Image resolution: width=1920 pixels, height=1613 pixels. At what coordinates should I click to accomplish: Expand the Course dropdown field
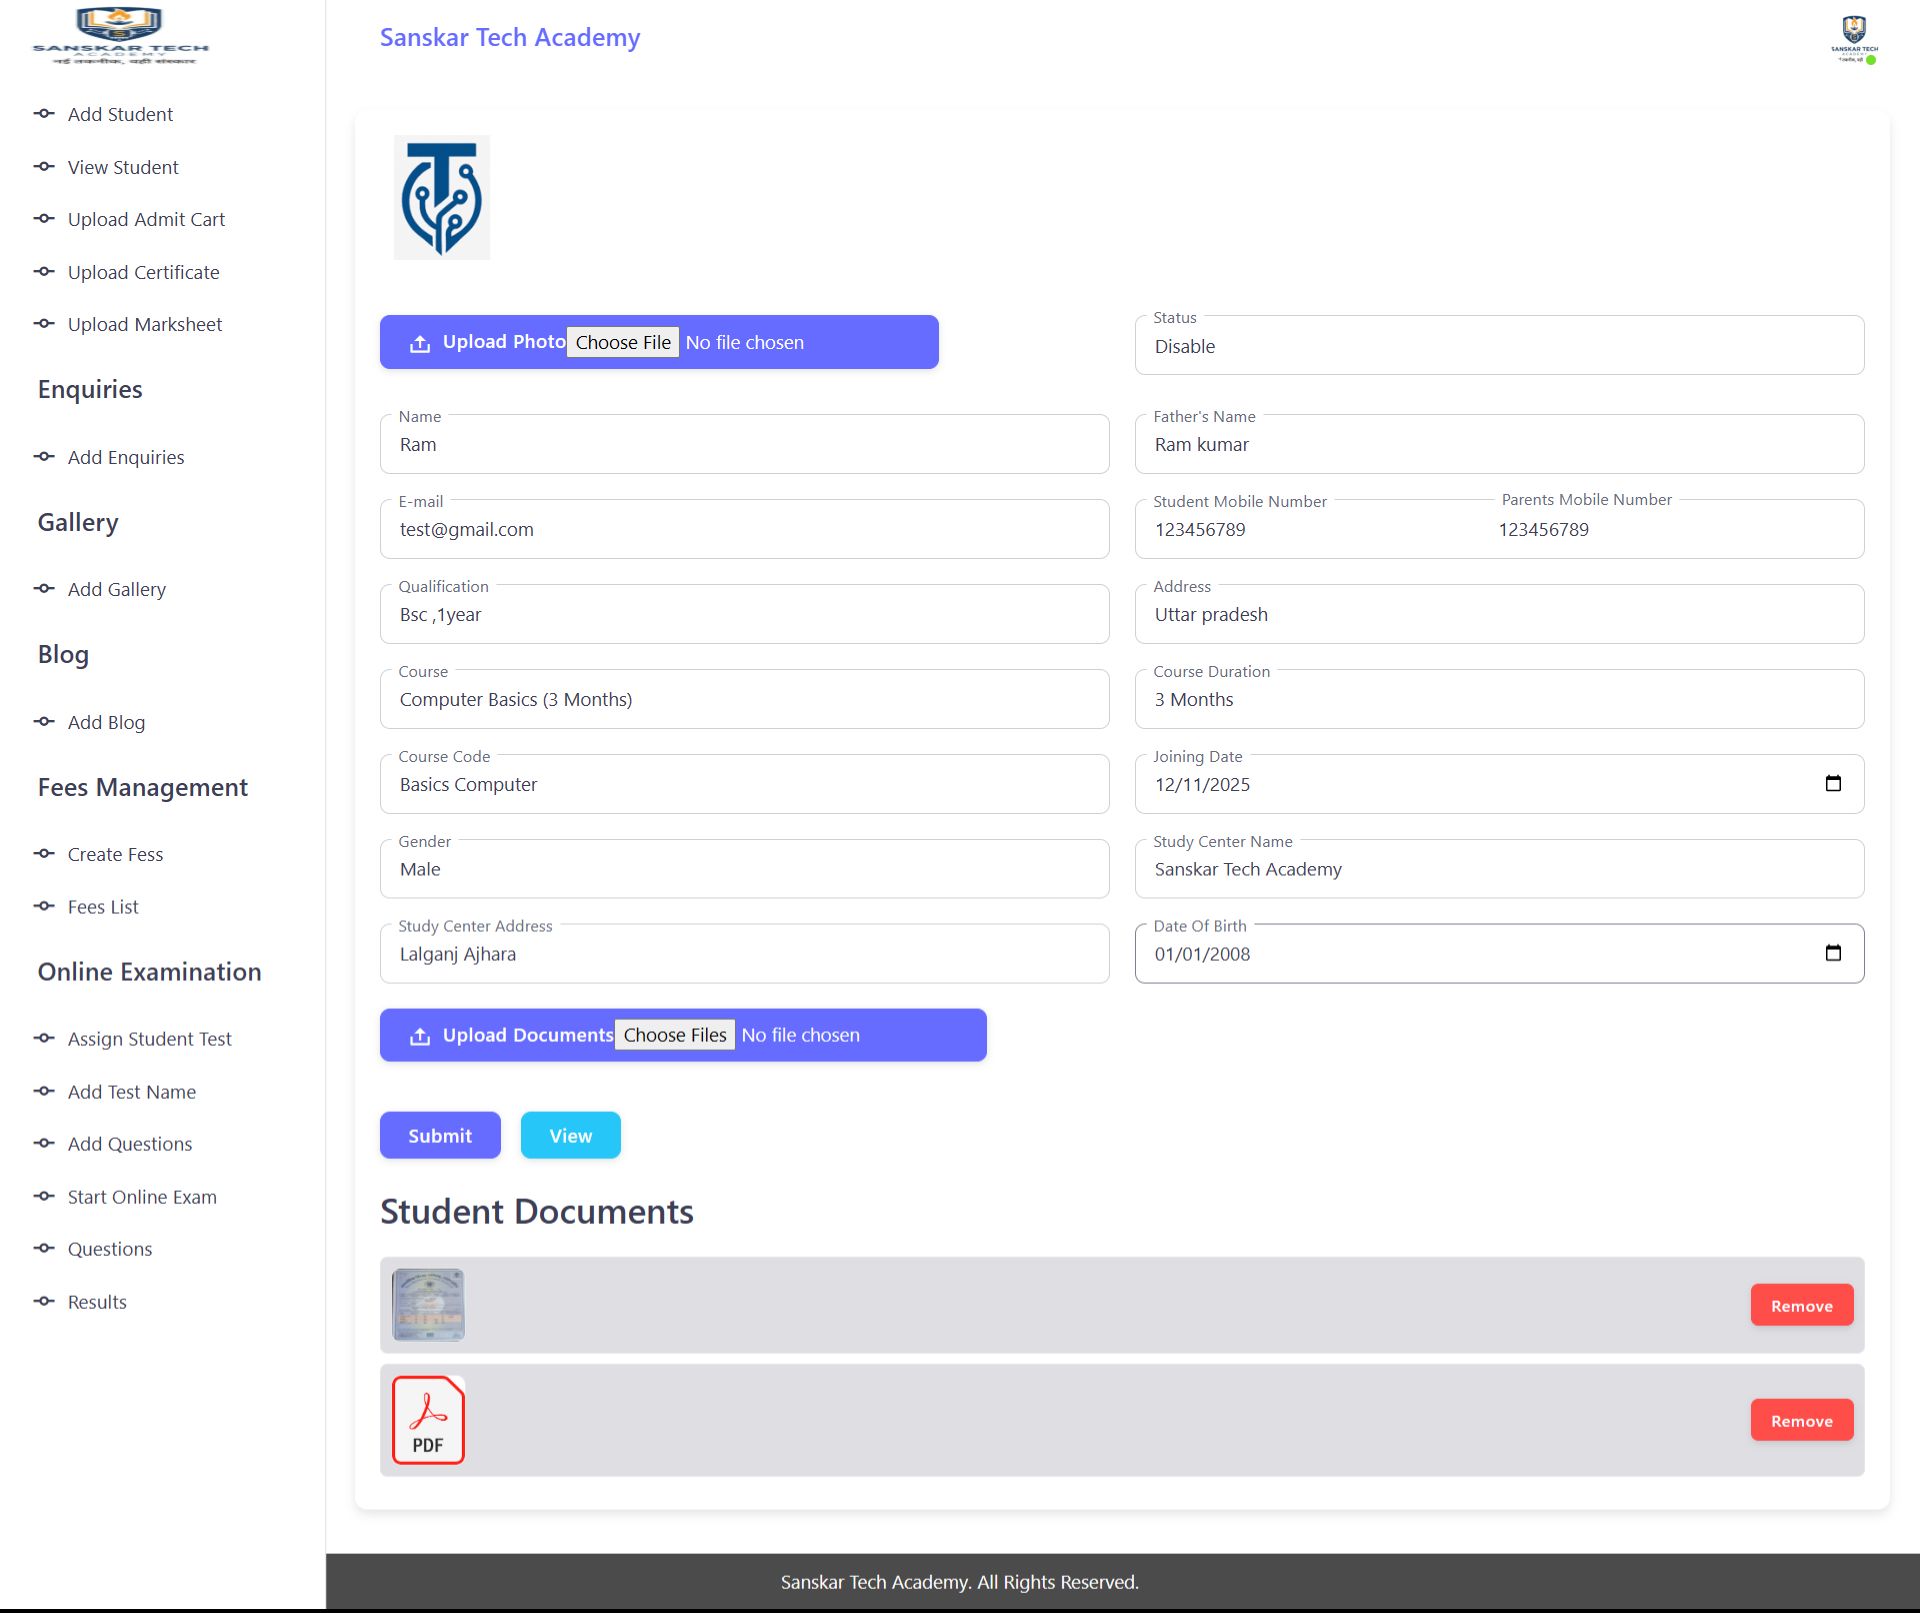pyautogui.click(x=744, y=700)
